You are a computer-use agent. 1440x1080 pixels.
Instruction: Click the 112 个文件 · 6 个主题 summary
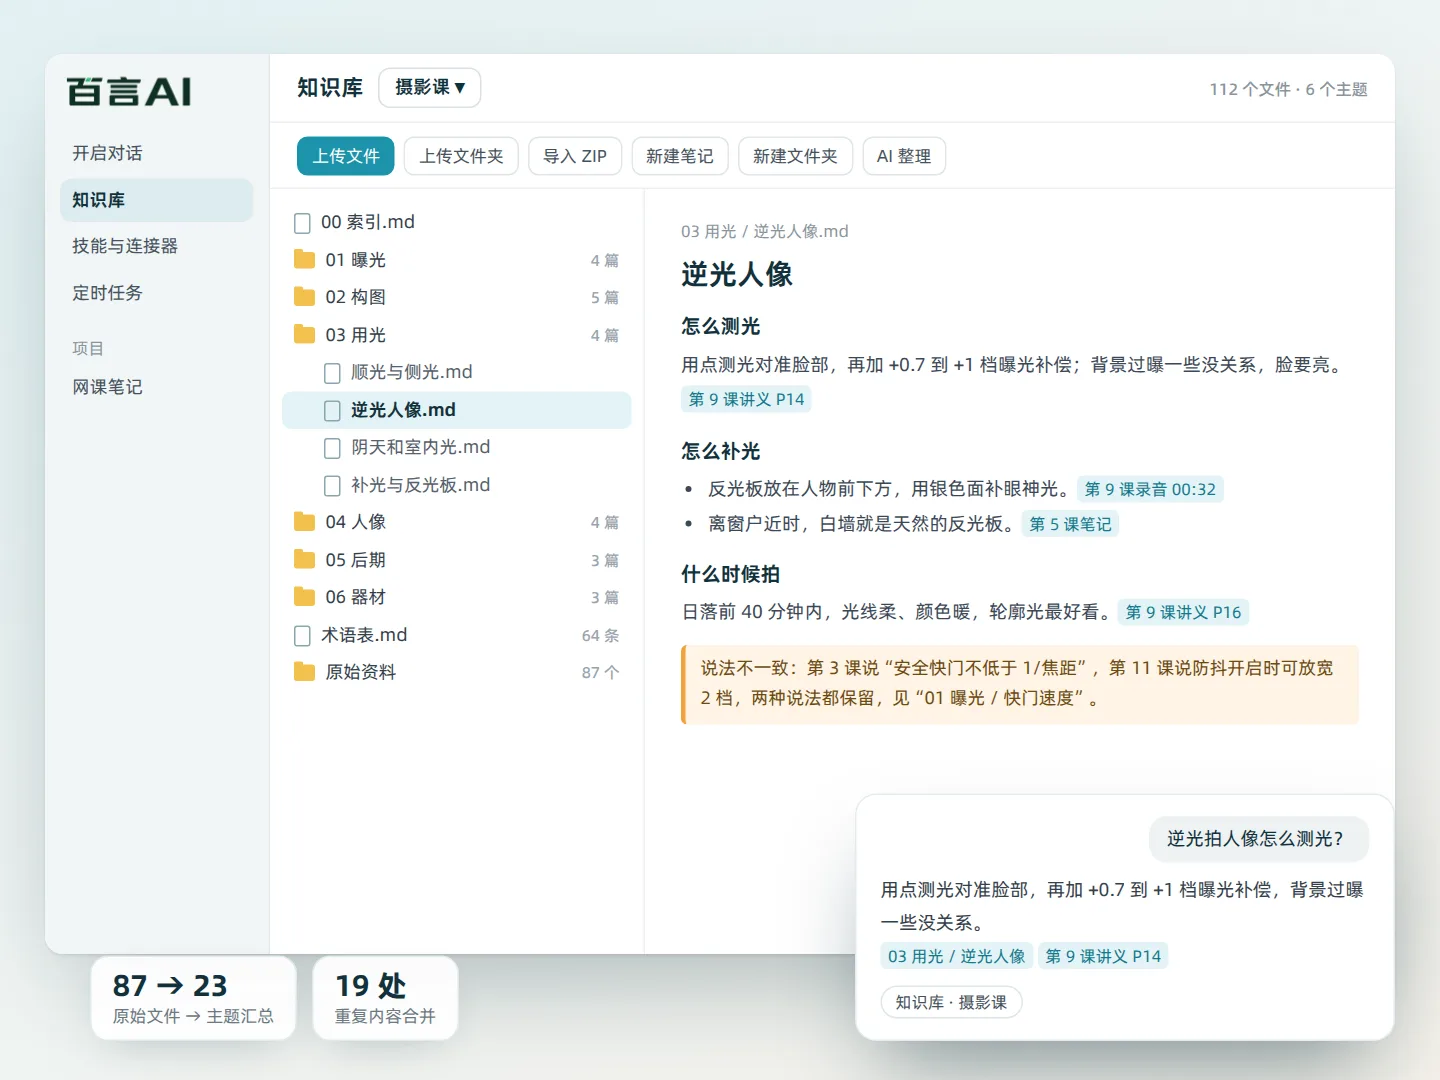pyautogui.click(x=1288, y=89)
